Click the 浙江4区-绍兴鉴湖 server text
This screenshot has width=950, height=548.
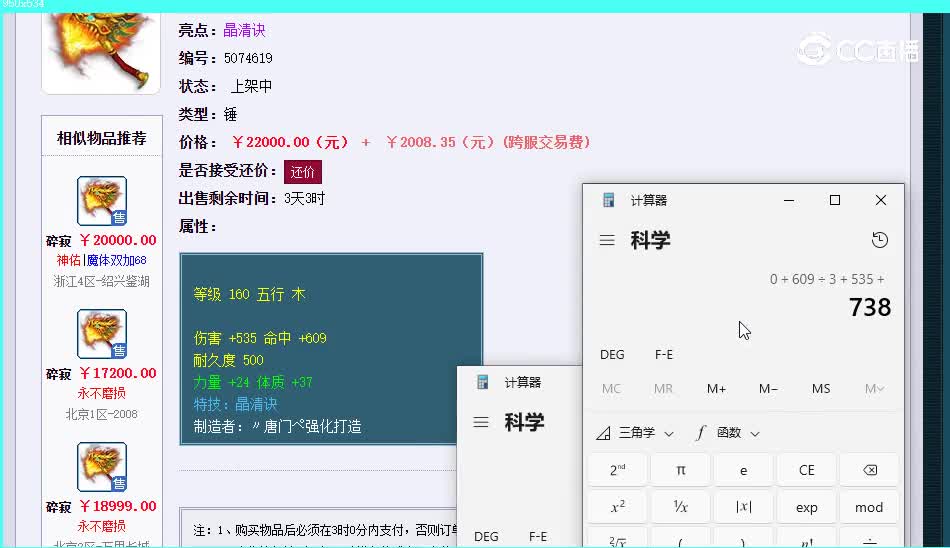(101, 281)
